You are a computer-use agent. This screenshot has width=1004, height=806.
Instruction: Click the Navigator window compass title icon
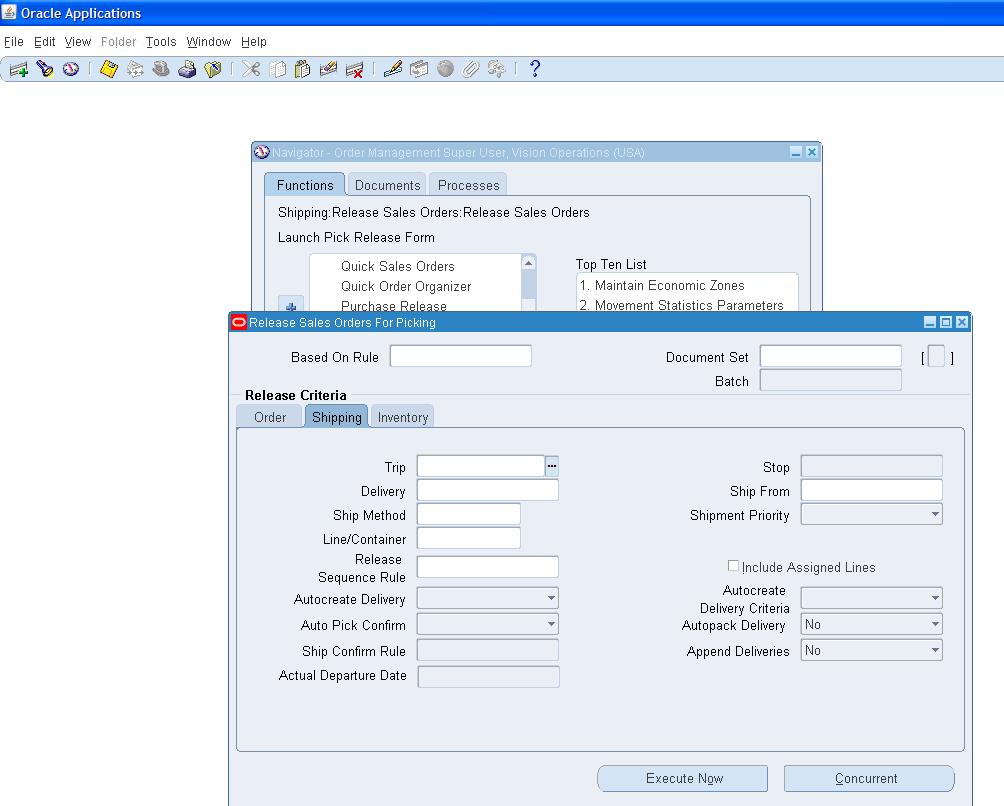pos(262,152)
